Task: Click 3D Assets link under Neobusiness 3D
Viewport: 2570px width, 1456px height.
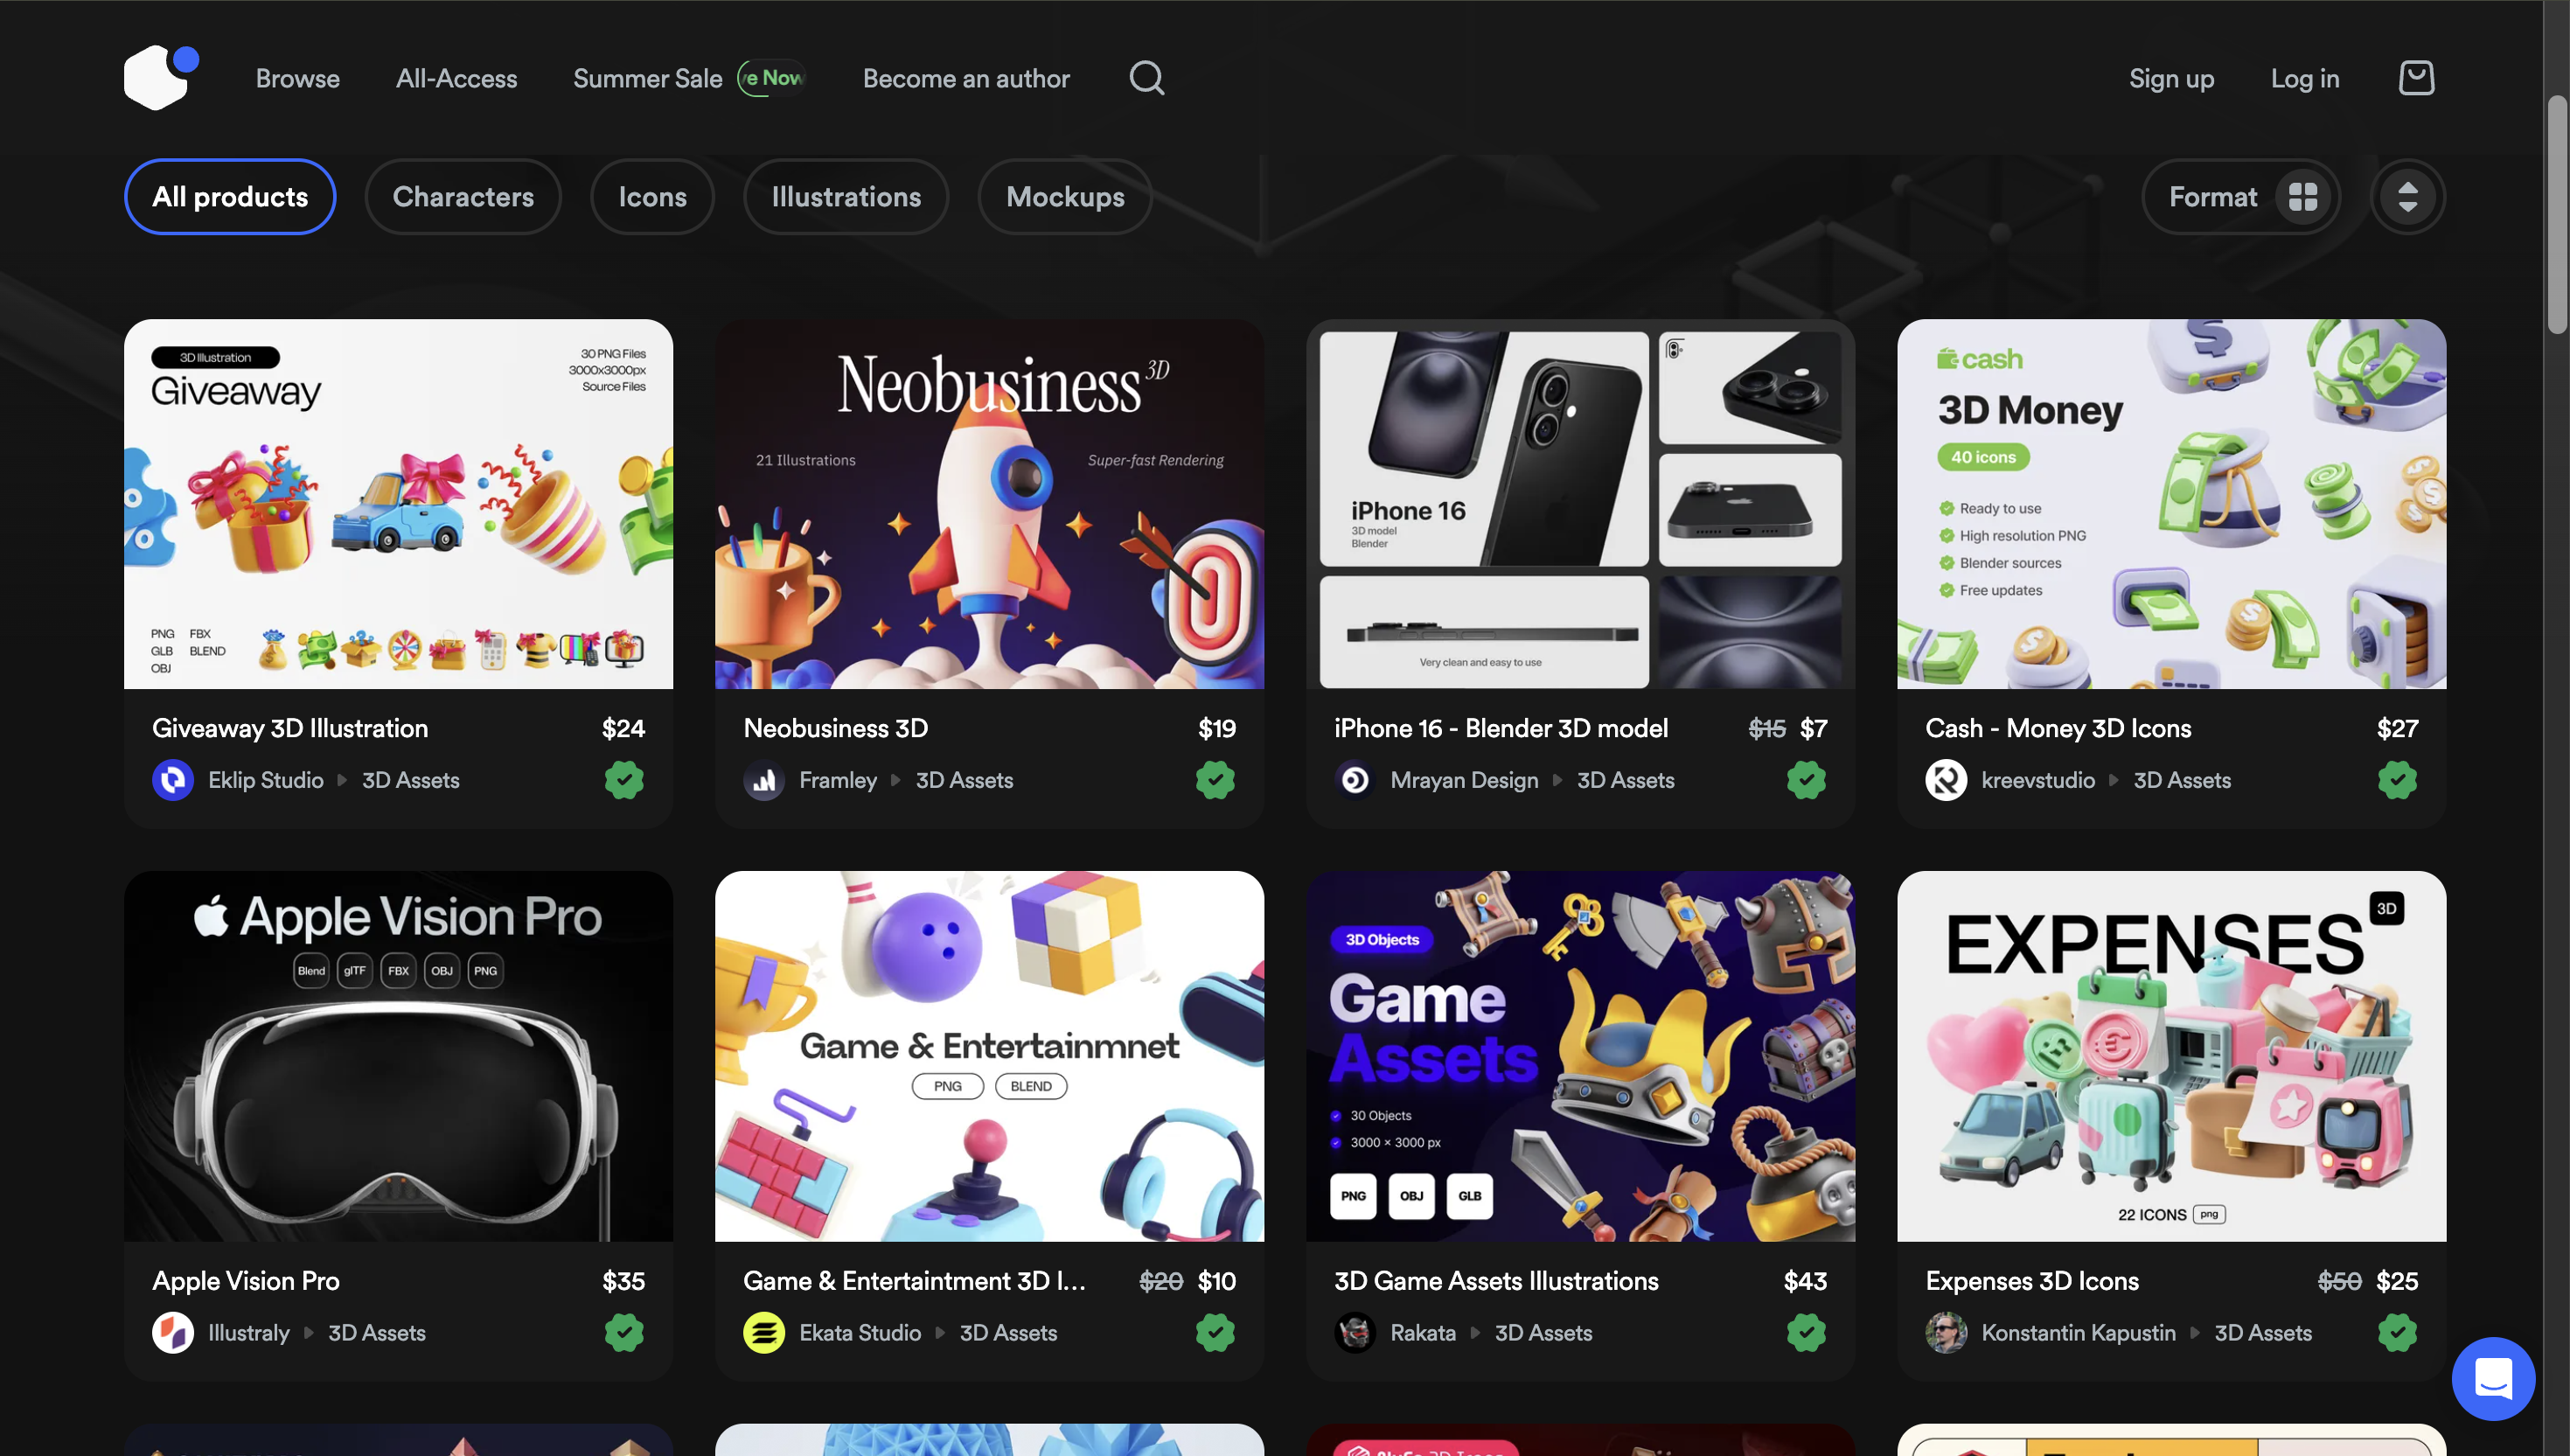Action: pyautogui.click(x=964, y=780)
